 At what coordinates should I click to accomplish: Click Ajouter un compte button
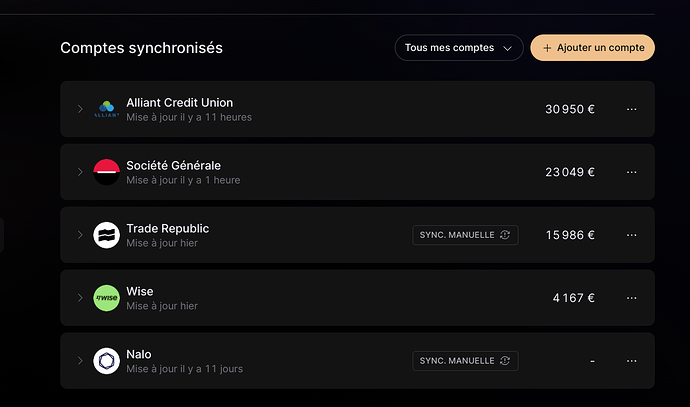592,47
